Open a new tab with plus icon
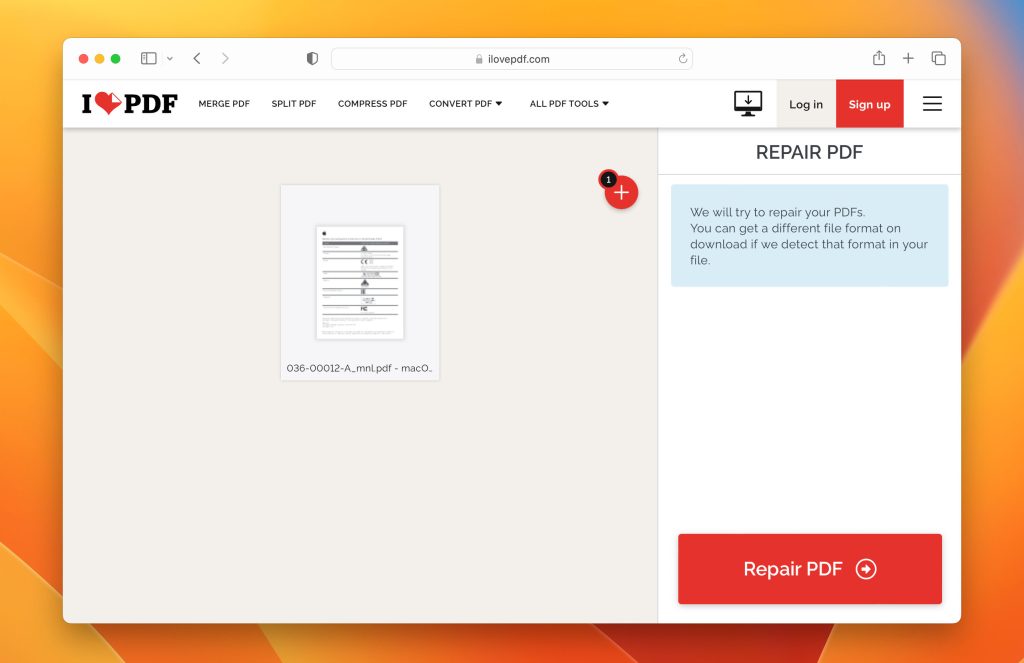The height and width of the screenshot is (663, 1024). tap(908, 58)
